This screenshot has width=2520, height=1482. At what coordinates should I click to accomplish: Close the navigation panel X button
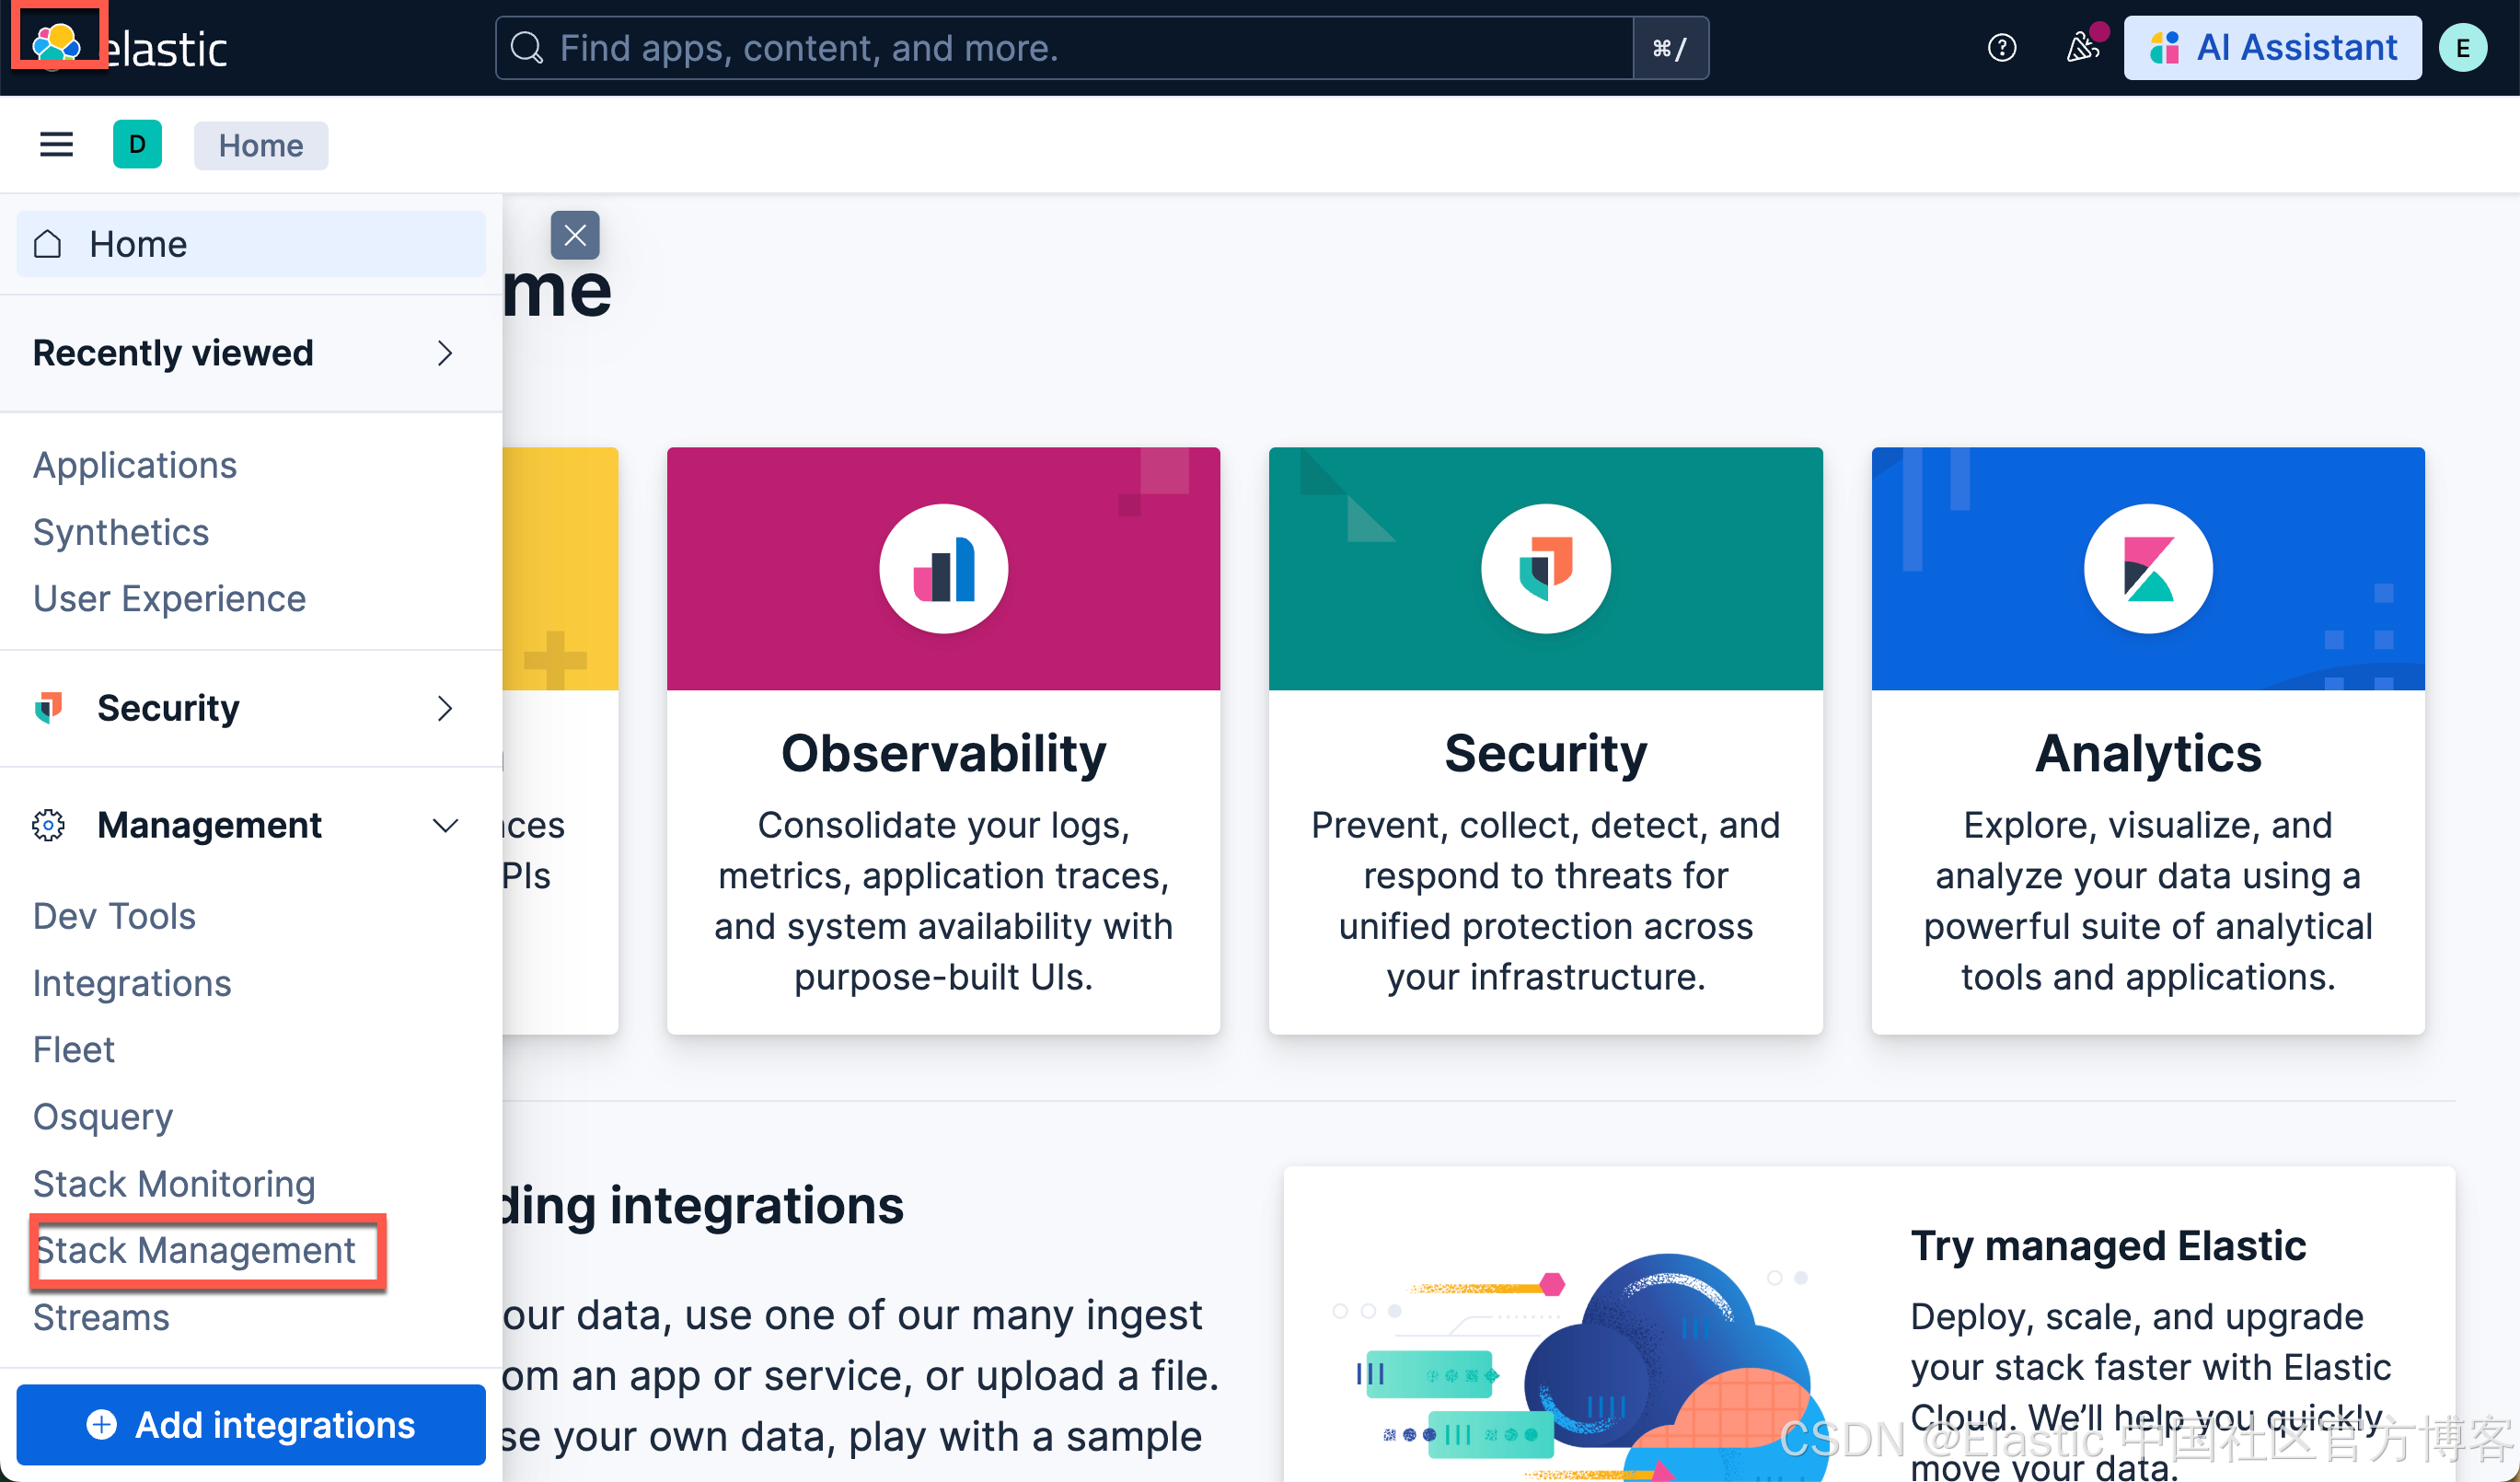tap(575, 236)
